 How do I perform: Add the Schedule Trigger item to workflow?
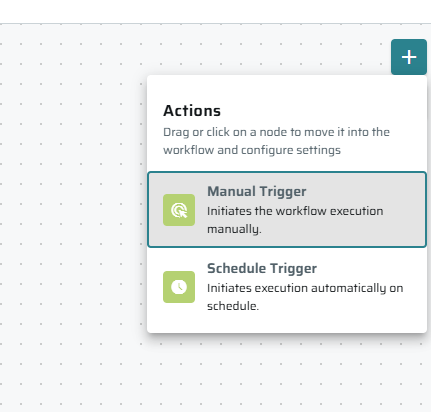[287, 287]
